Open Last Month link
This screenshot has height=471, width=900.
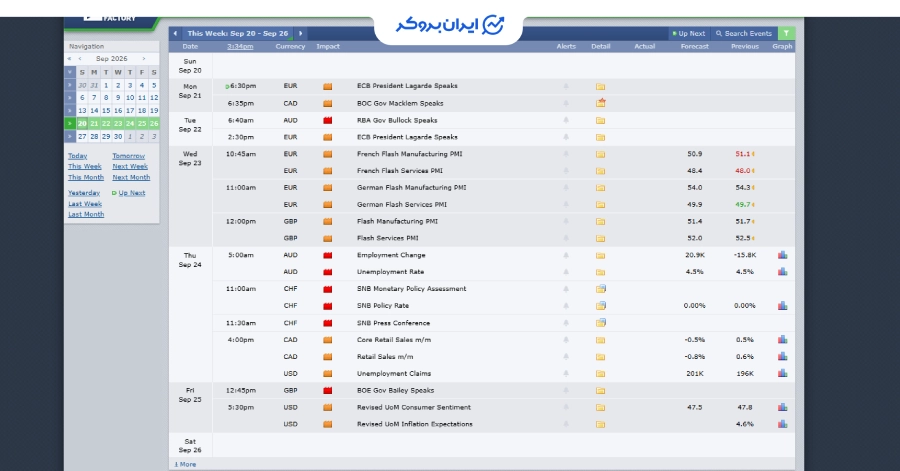86,214
